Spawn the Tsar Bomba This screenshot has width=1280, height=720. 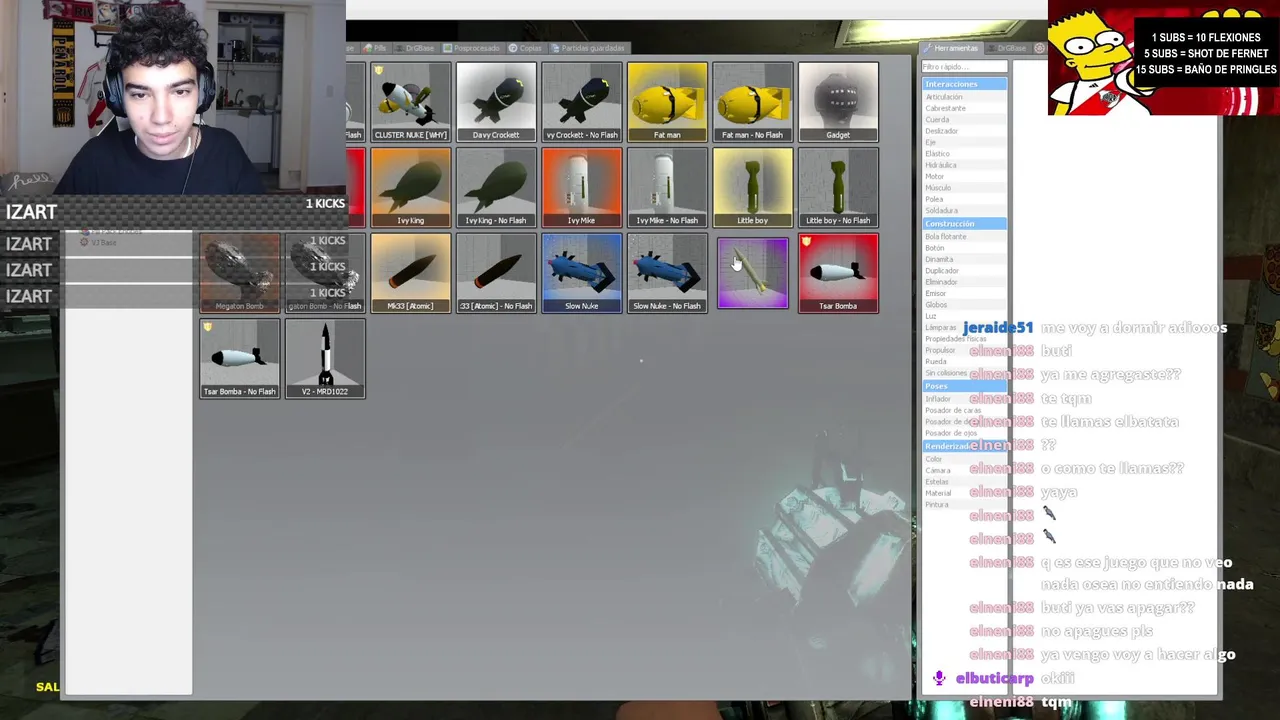click(838, 273)
